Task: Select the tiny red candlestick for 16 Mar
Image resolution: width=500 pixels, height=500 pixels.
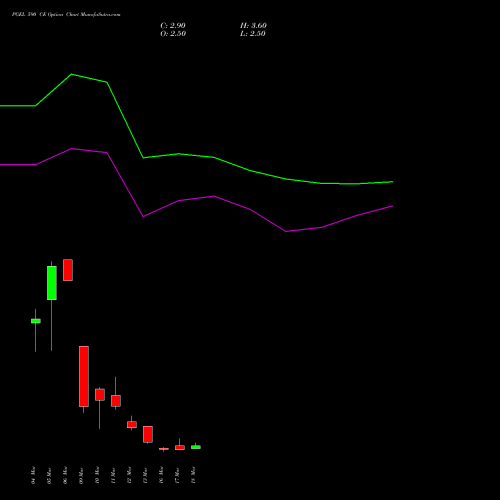Action: pyautogui.click(x=164, y=449)
